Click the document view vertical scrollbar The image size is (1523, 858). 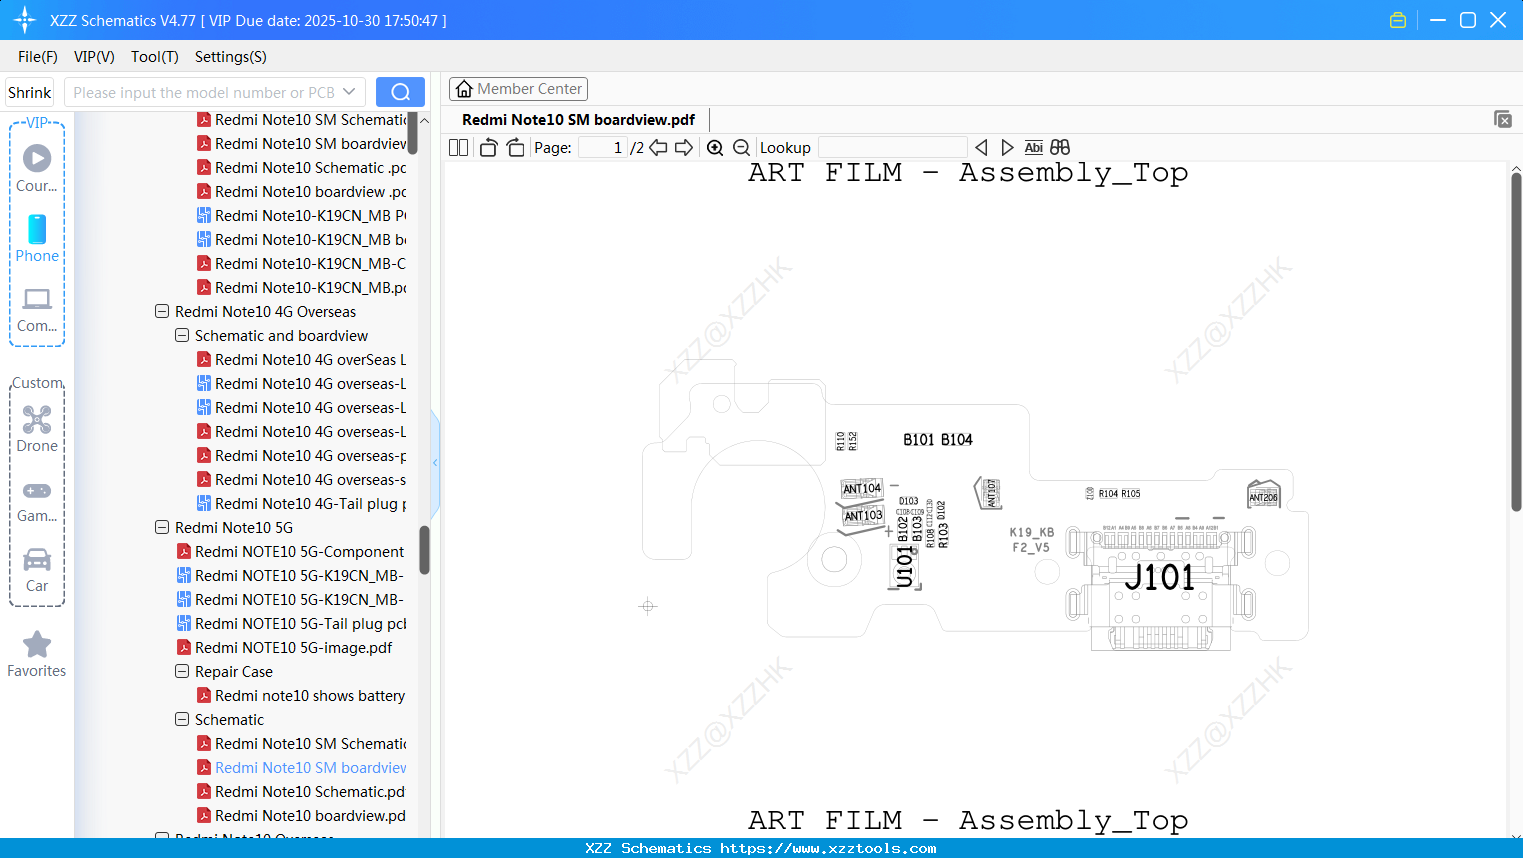[1516, 340]
